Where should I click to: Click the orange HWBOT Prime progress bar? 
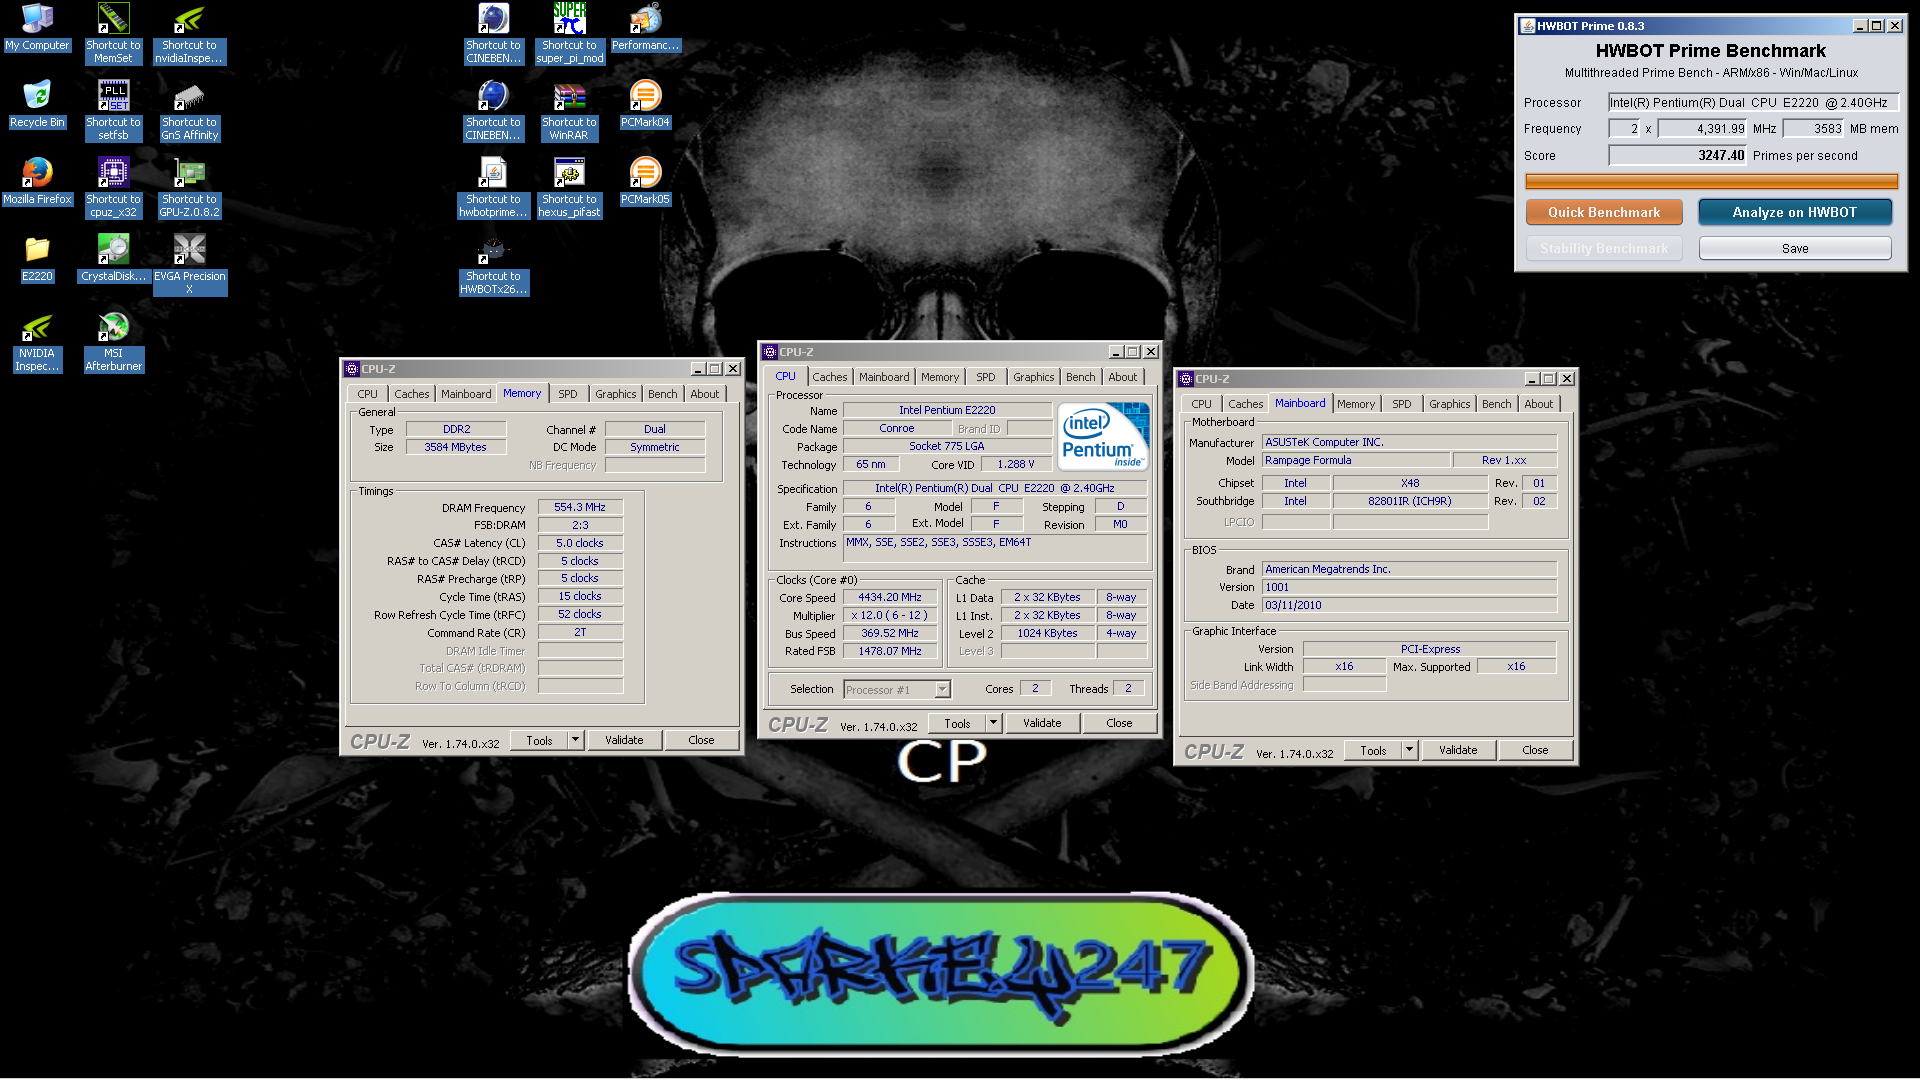click(x=1711, y=182)
